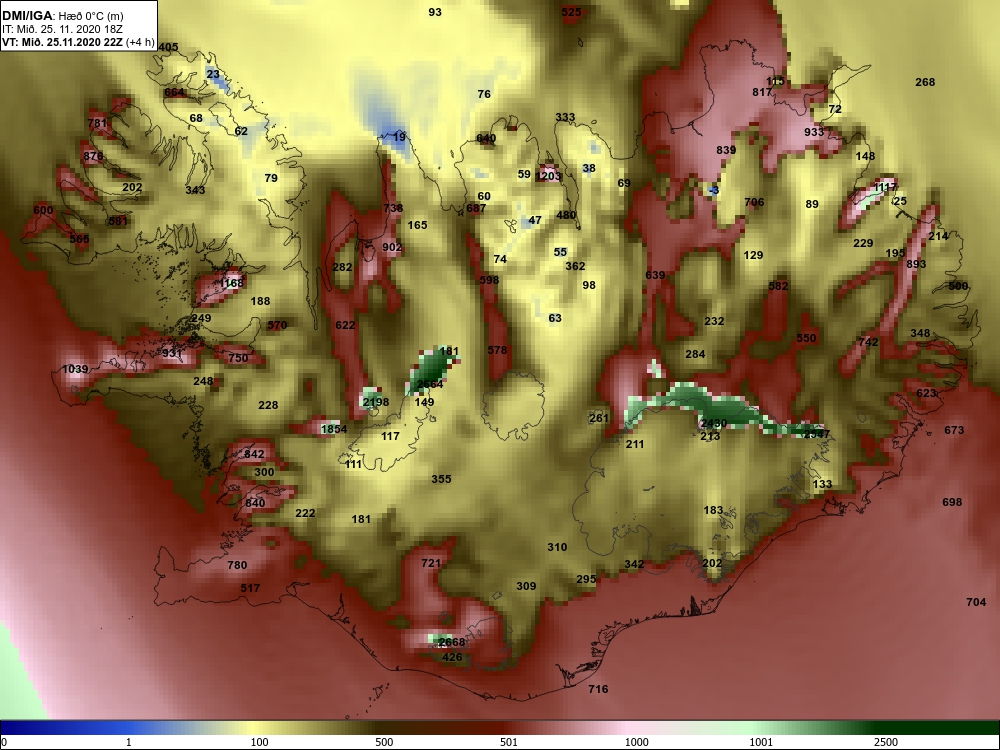This screenshot has width=1000, height=750.
Task: Select the 933 value label
Action: [814, 131]
